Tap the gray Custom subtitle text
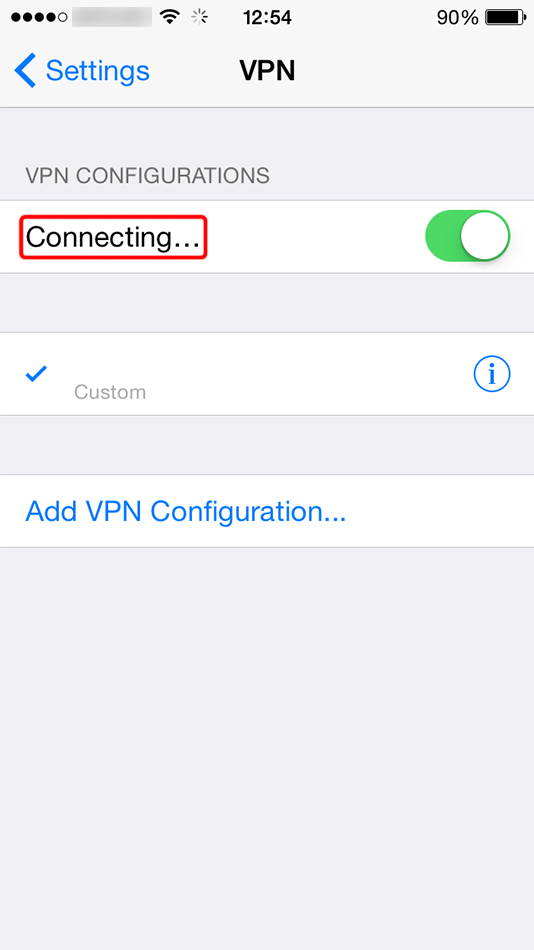 pos(110,392)
